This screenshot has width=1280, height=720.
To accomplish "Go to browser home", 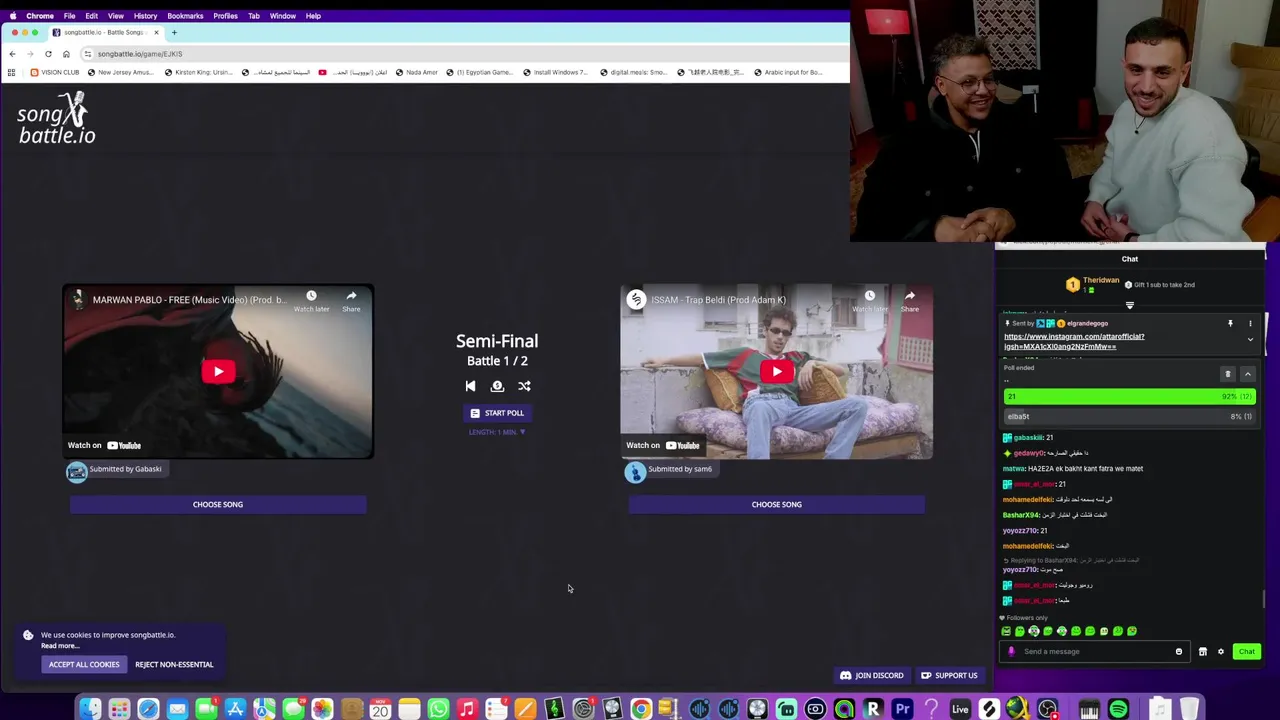I will pos(66,54).
